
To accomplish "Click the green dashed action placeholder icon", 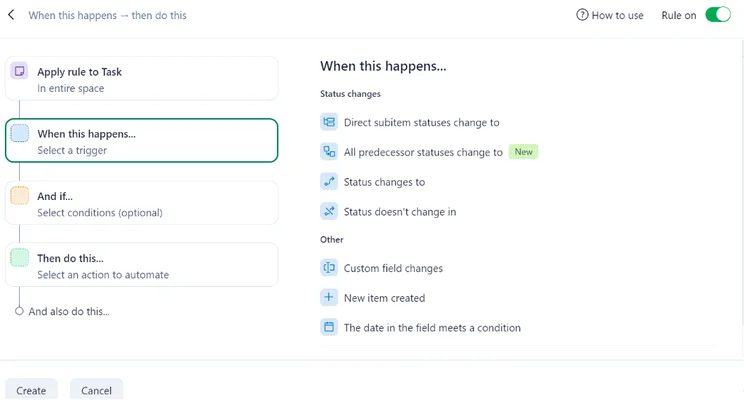I will [19, 258].
